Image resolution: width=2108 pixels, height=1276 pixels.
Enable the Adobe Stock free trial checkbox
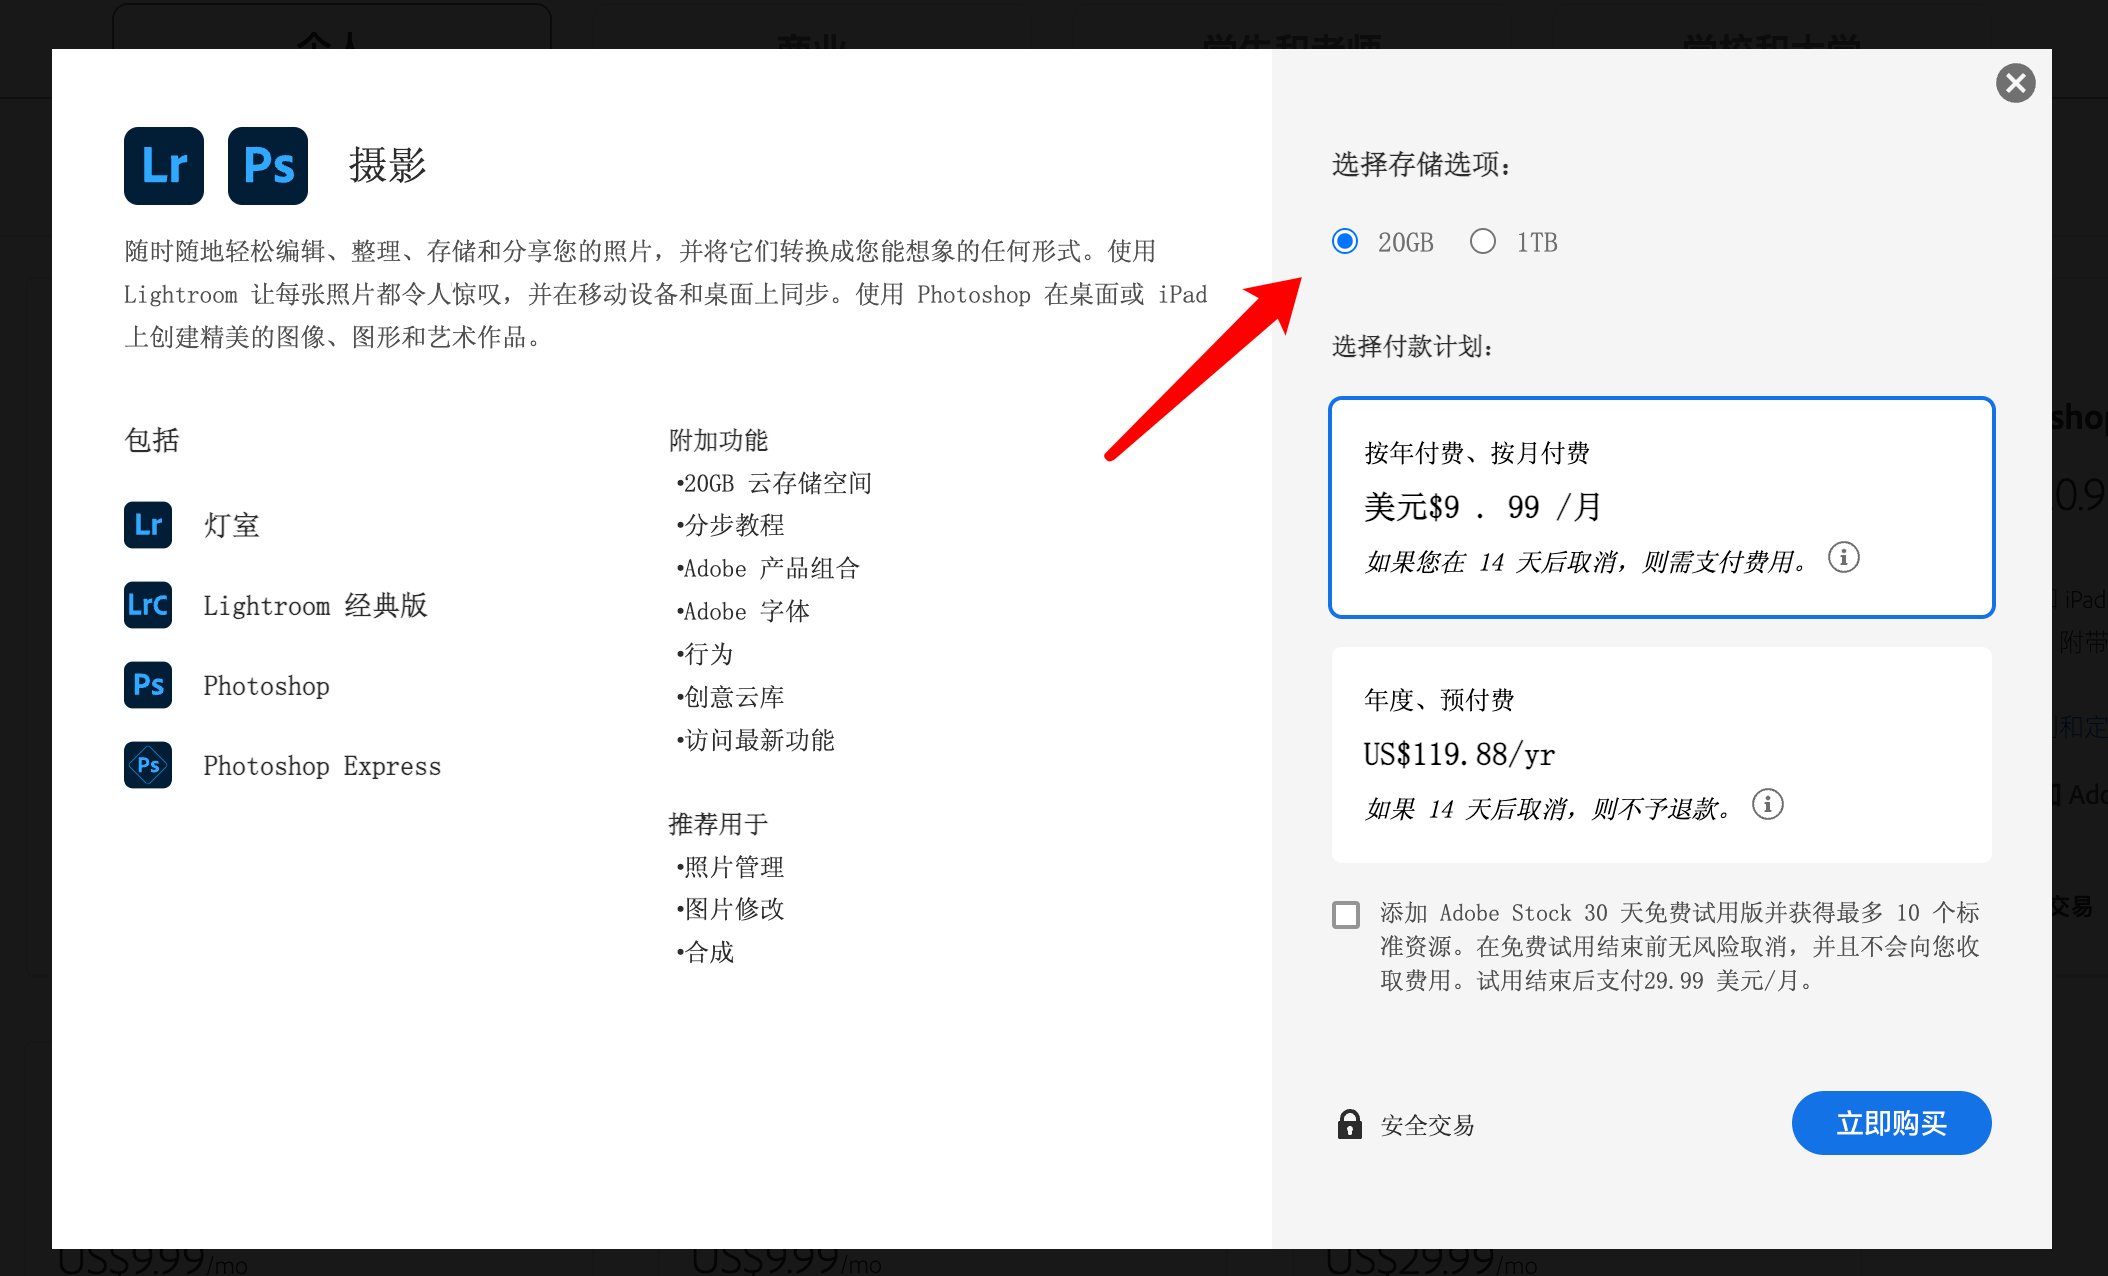[x=1345, y=914]
